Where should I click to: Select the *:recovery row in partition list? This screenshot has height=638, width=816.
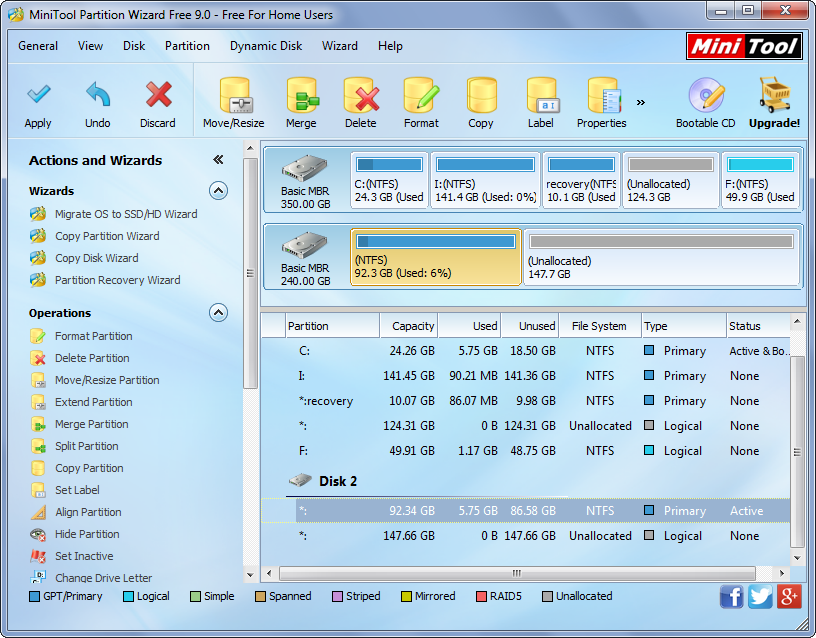click(x=526, y=401)
